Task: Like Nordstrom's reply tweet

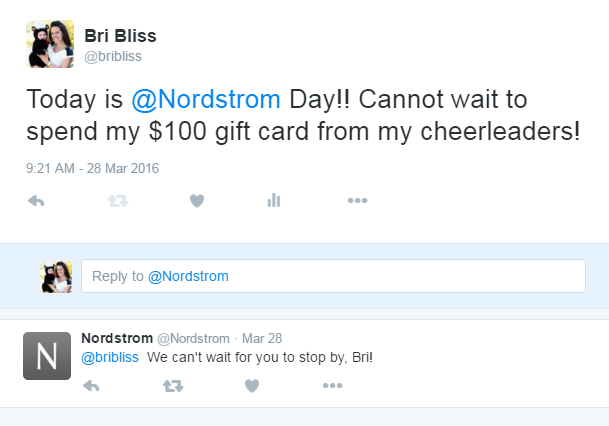Action: coord(252,385)
